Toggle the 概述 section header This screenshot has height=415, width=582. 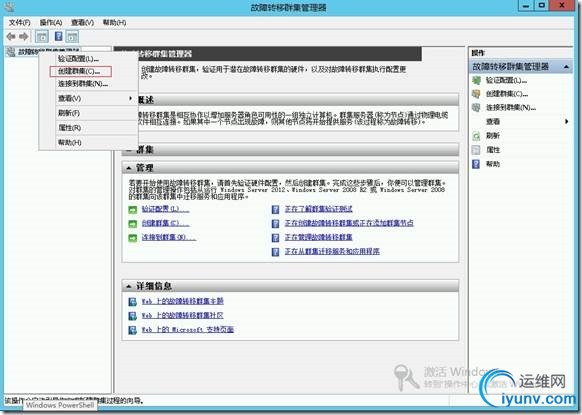point(290,99)
